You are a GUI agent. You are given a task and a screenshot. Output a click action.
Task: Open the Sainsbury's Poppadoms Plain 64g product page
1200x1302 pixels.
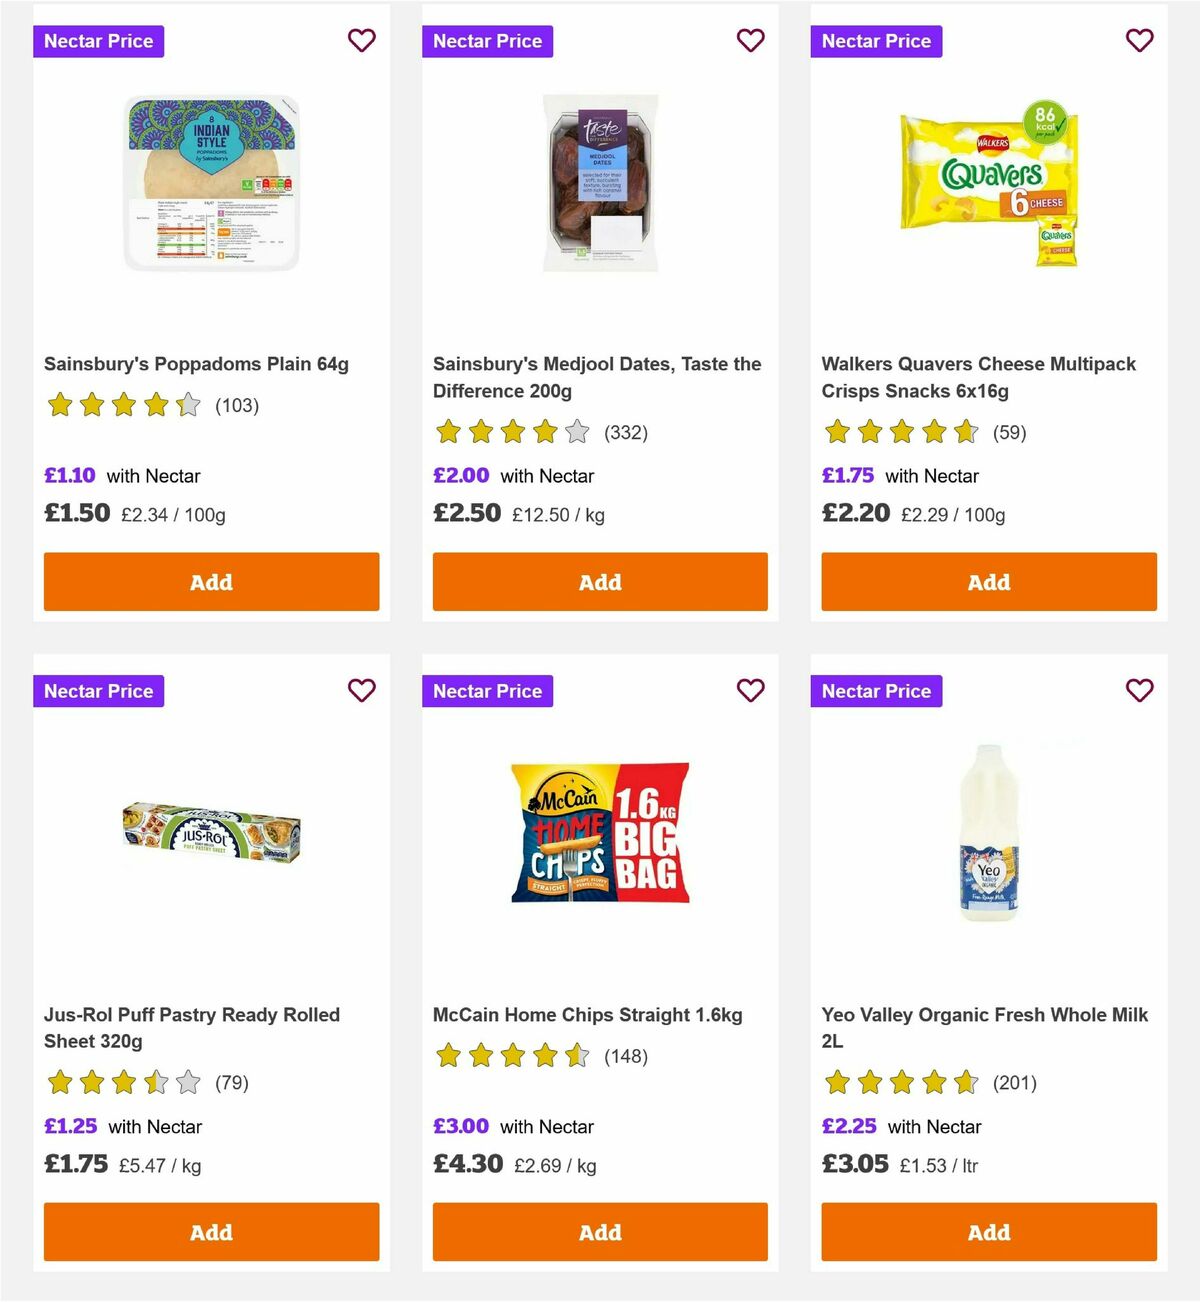point(197,364)
